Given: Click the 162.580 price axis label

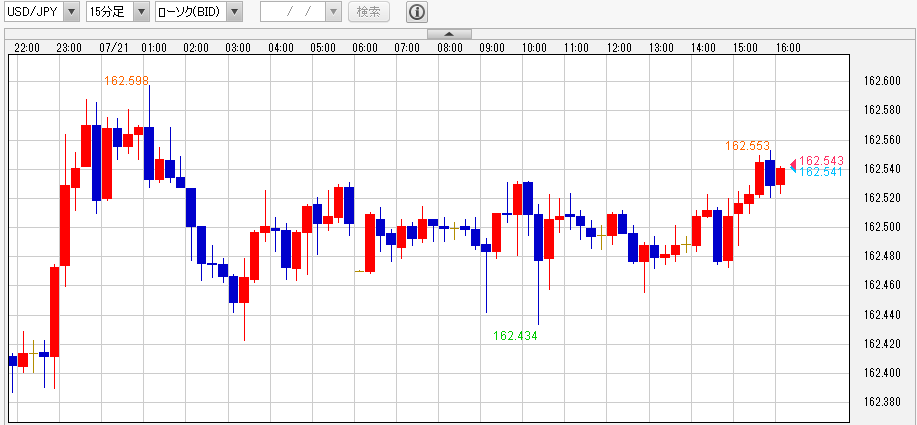Looking at the screenshot, I should (882, 110).
